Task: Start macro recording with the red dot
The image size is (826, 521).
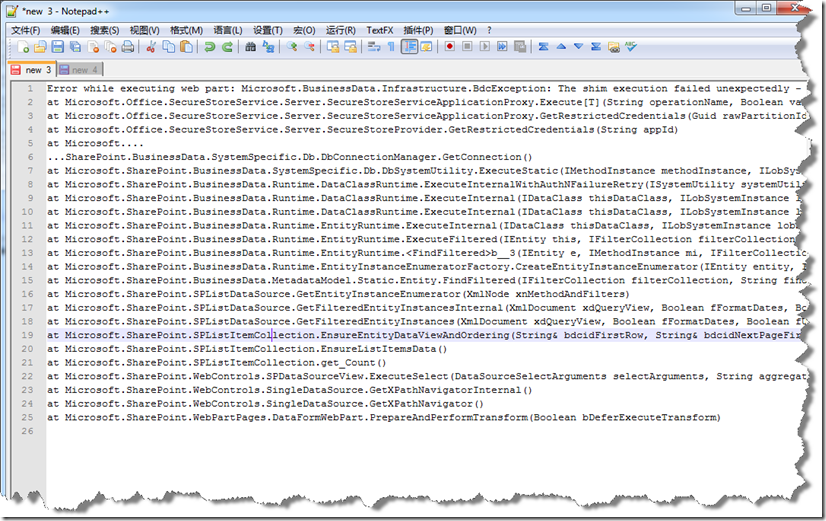Action: pyautogui.click(x=450, y=47)
